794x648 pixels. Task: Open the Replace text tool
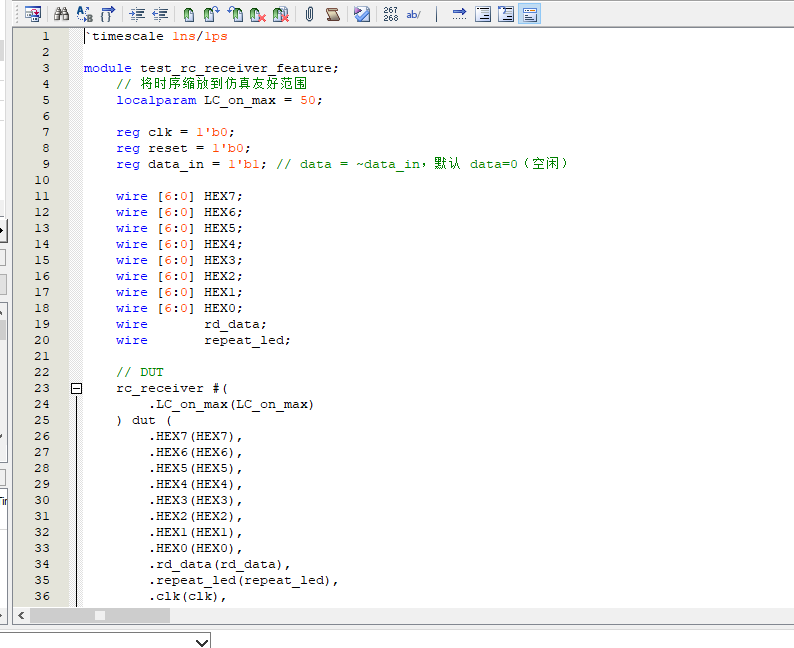pos(85,14)
